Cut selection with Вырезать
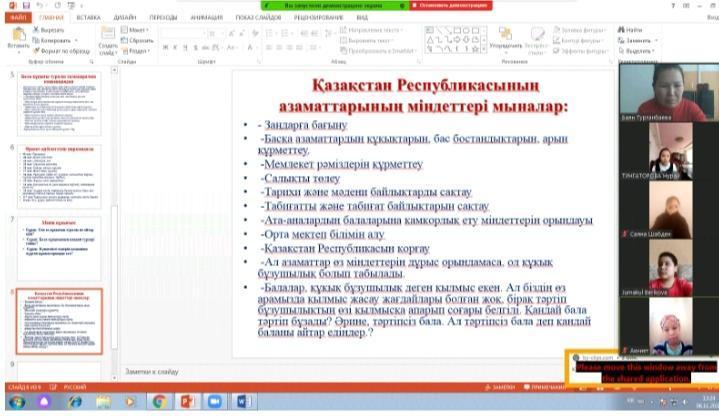The height and width of the screenshot is (416, 719). tap(49, 30)
